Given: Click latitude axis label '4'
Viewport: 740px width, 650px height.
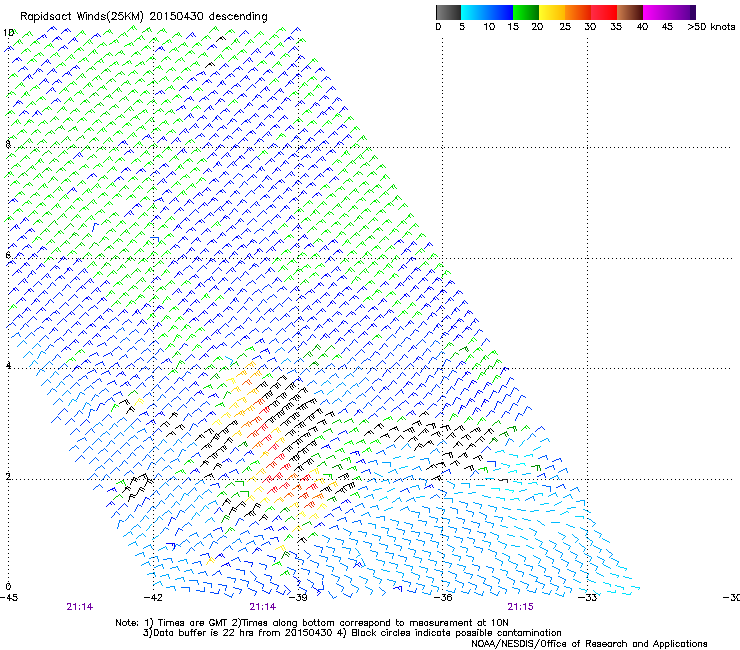Looking at the screenshot, I should [8, 365].
